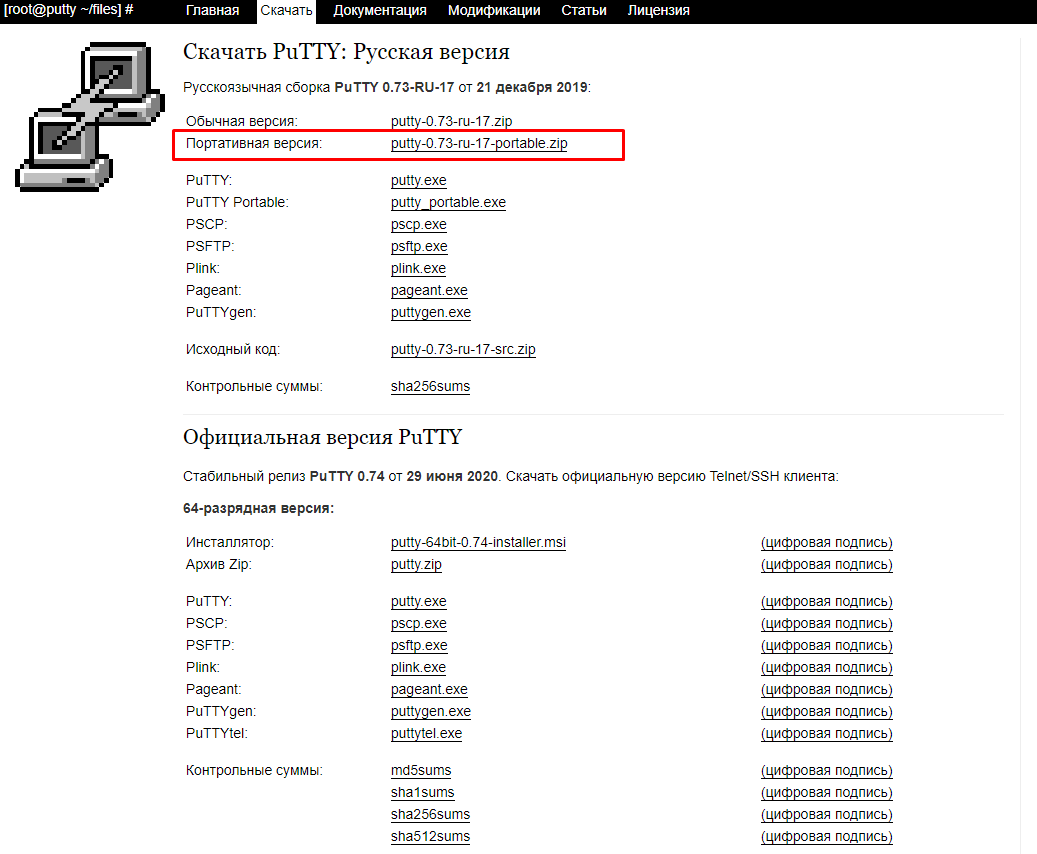This screenshot has height=854, width=1037.
Task: Download Russian version pageant.exe
Action: 429,290
